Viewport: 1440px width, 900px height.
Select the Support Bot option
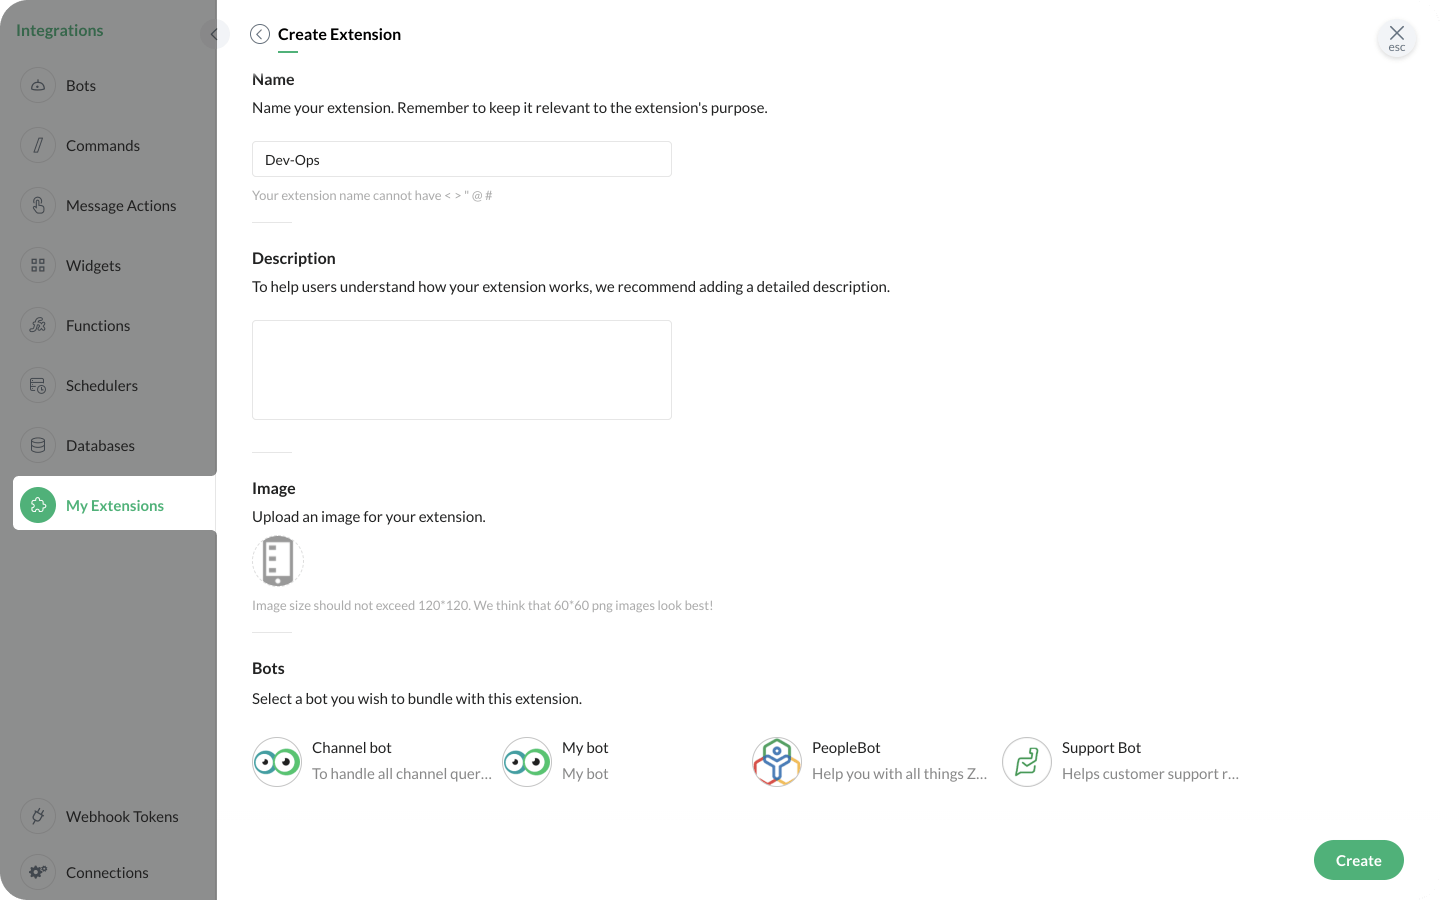(1027, 762)
